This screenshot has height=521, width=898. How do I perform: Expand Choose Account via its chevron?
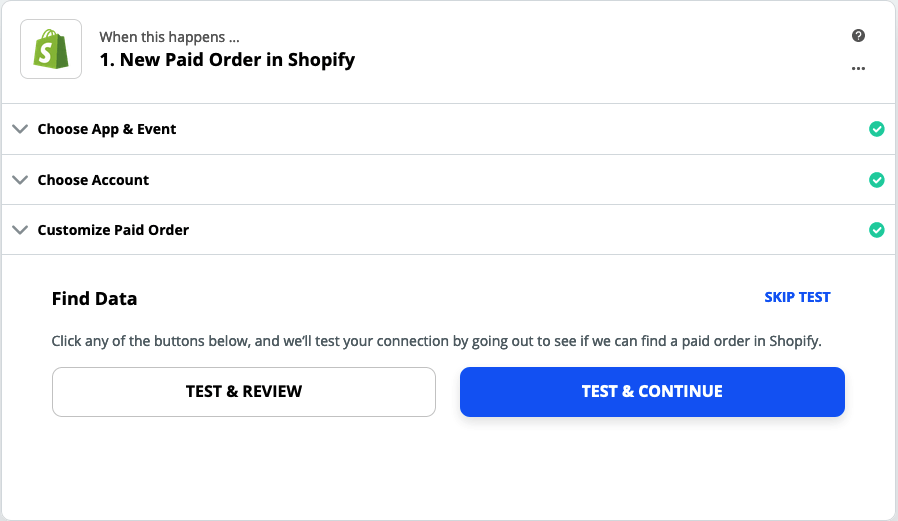click(20, 180)
